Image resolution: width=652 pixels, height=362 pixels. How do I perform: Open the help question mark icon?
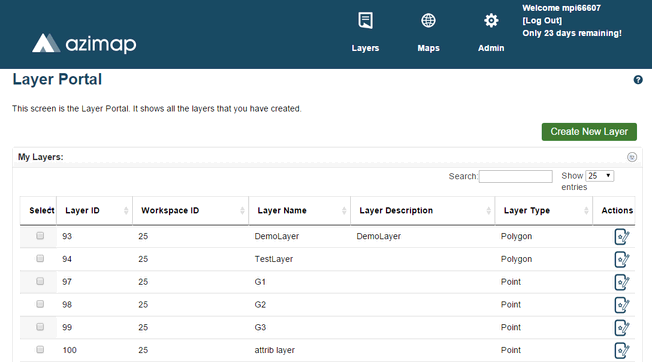(638, 80)
